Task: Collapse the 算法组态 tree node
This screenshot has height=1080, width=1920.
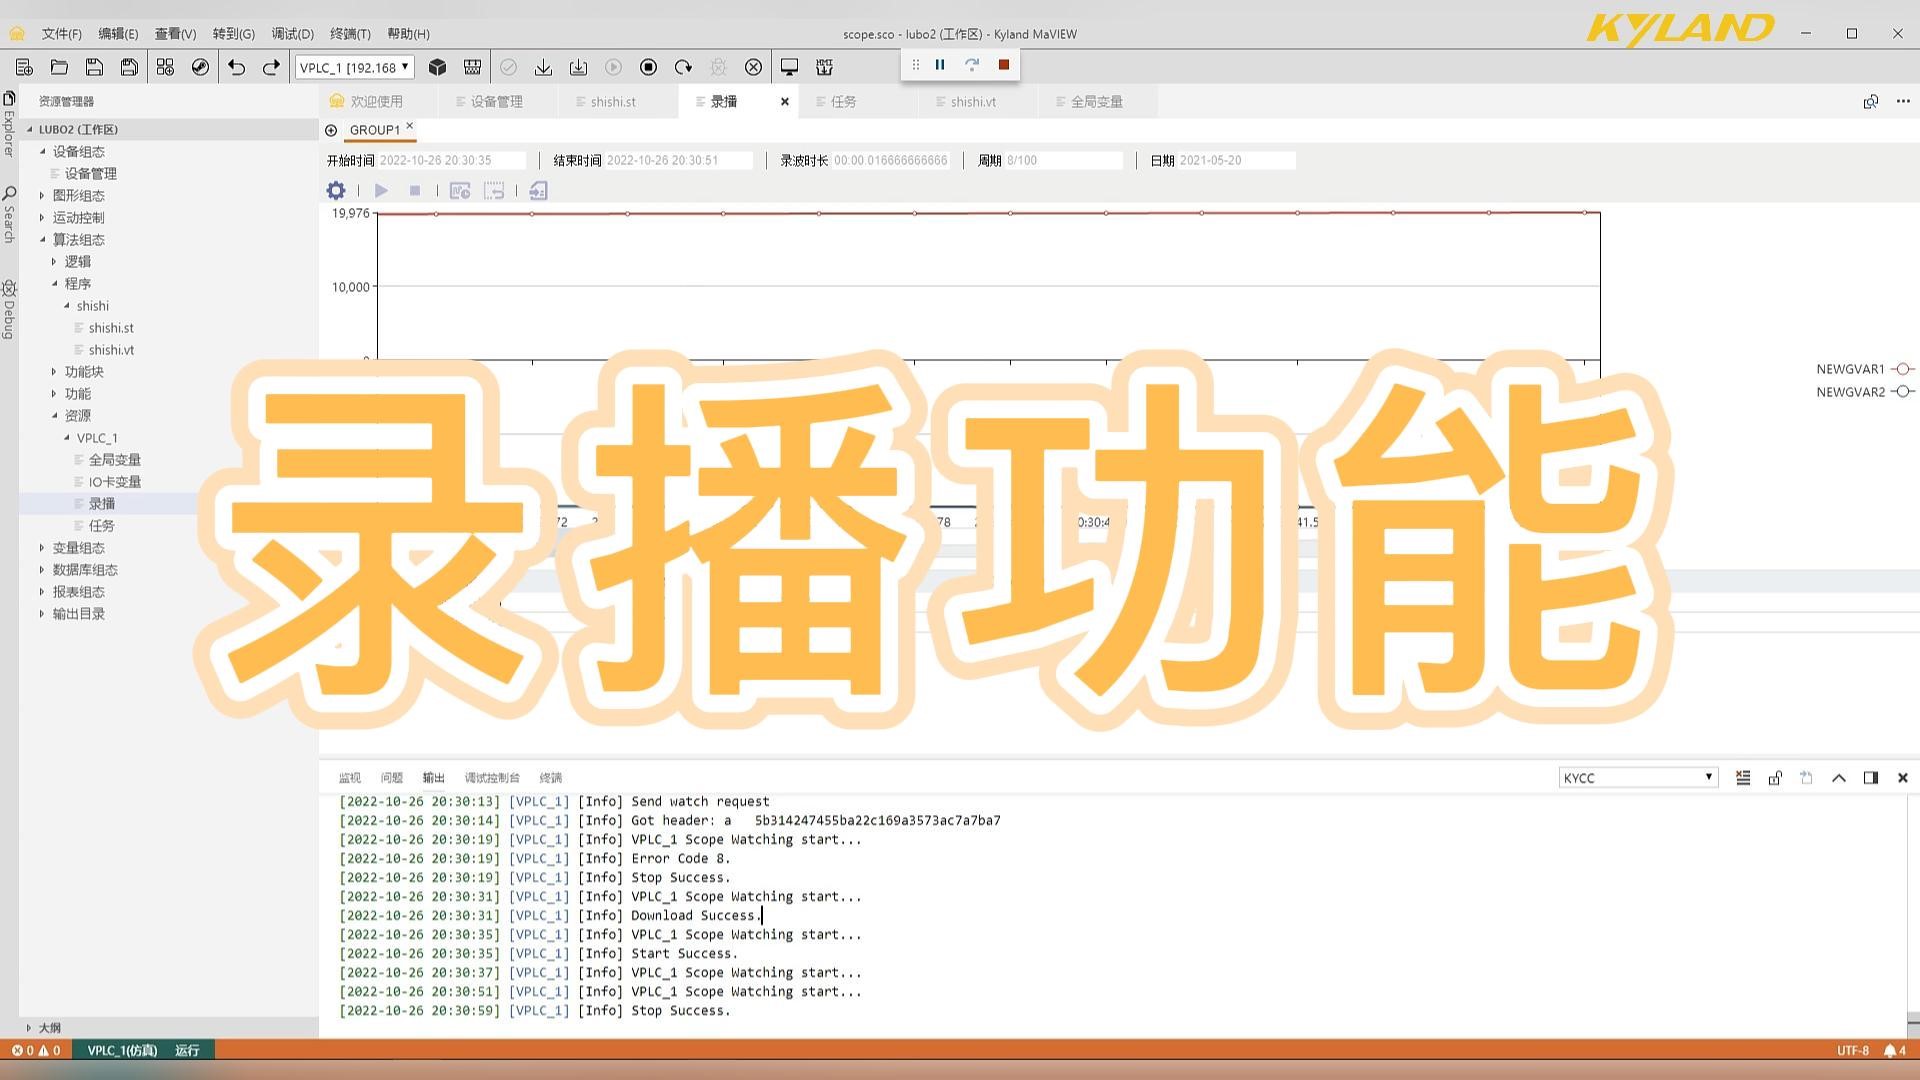Action: (x=42, y=240)
